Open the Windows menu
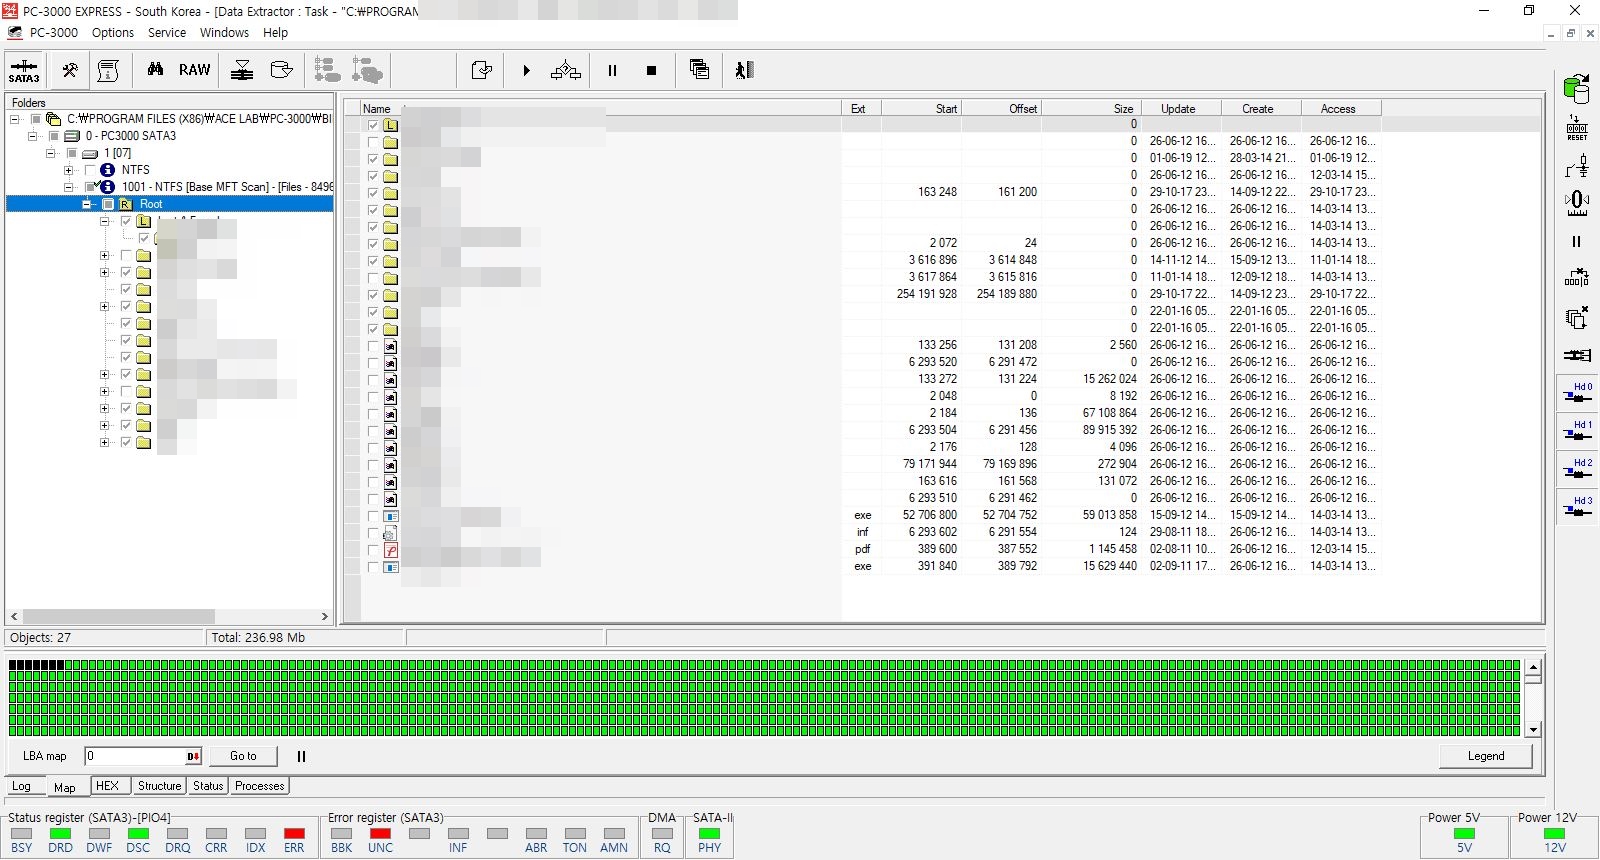 click(224, 33)
